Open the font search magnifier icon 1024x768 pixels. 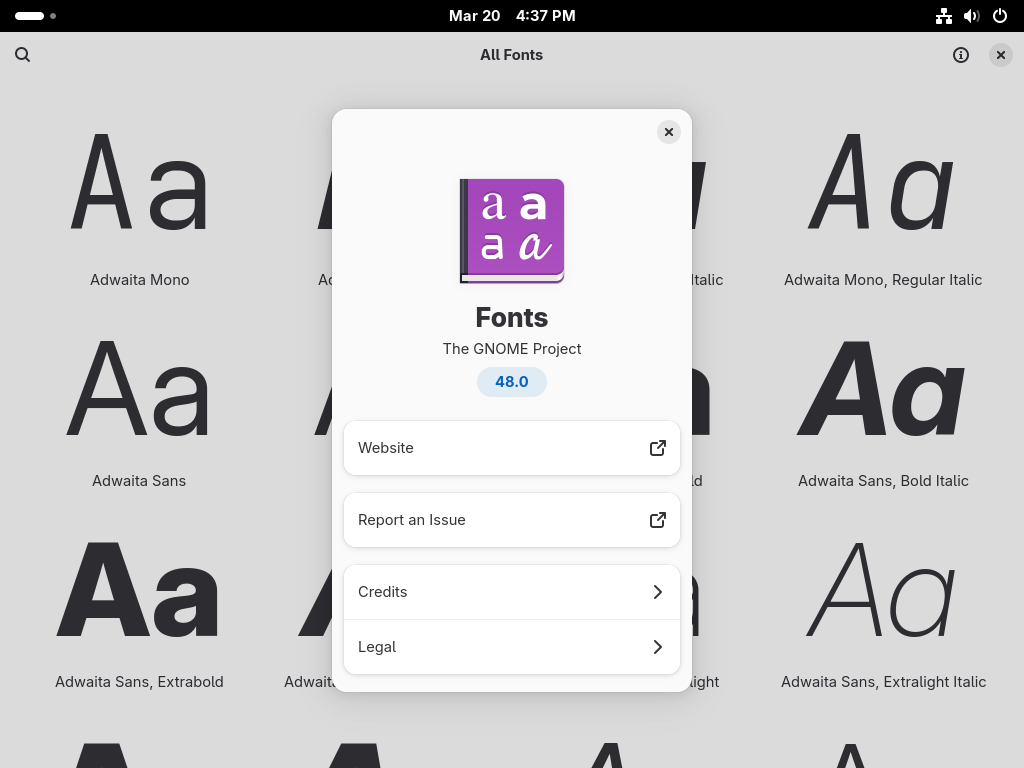(23, 55)
